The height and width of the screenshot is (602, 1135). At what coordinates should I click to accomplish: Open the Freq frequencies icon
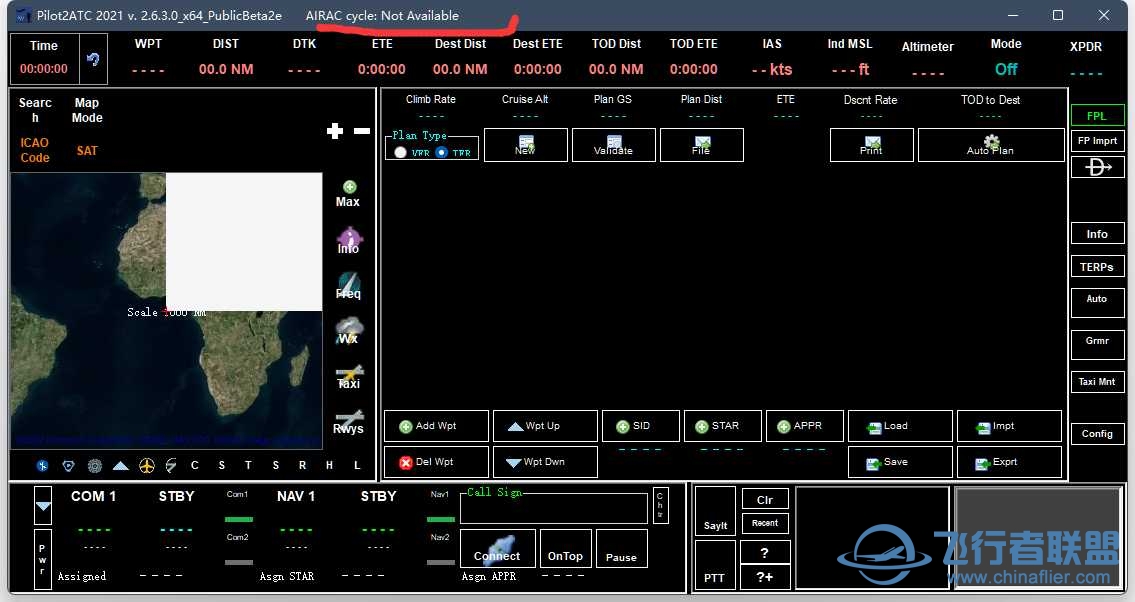[348, 286]
